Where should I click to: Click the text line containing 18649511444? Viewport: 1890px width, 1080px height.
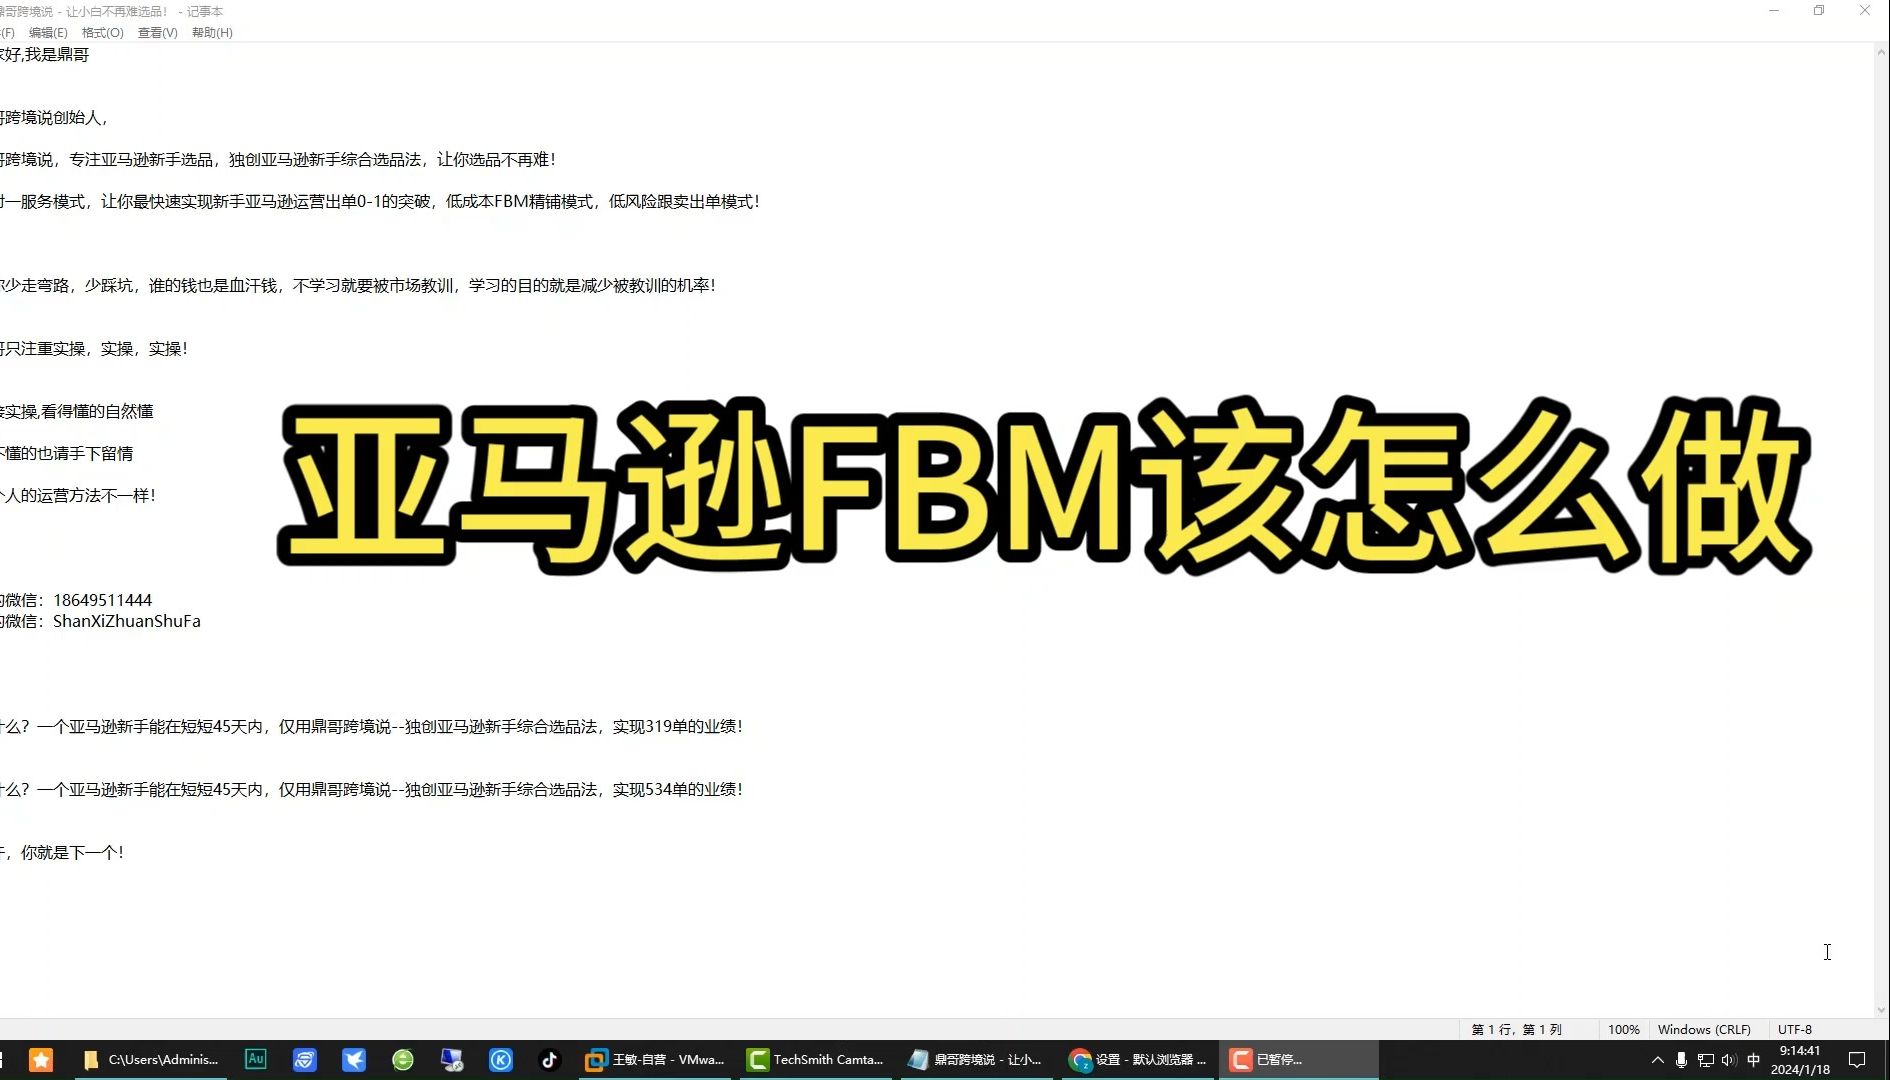point(76,600)
